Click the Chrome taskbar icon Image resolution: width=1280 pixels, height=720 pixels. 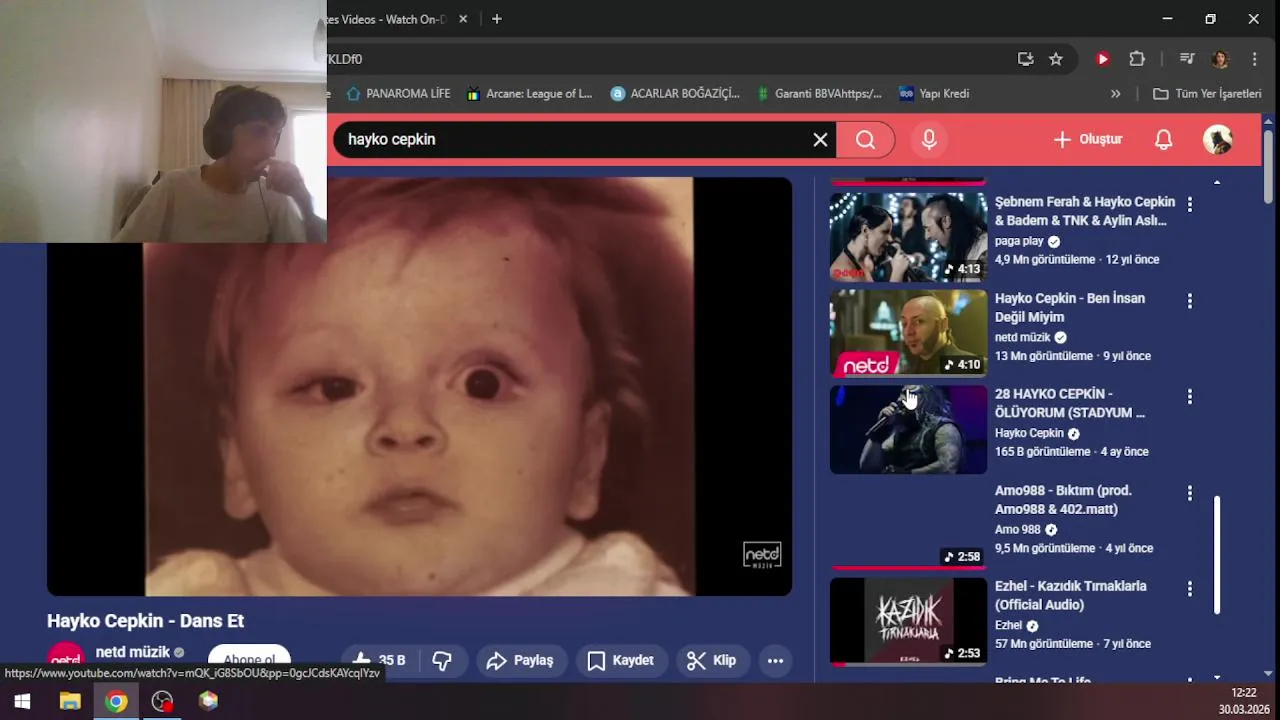pos(116,702)
